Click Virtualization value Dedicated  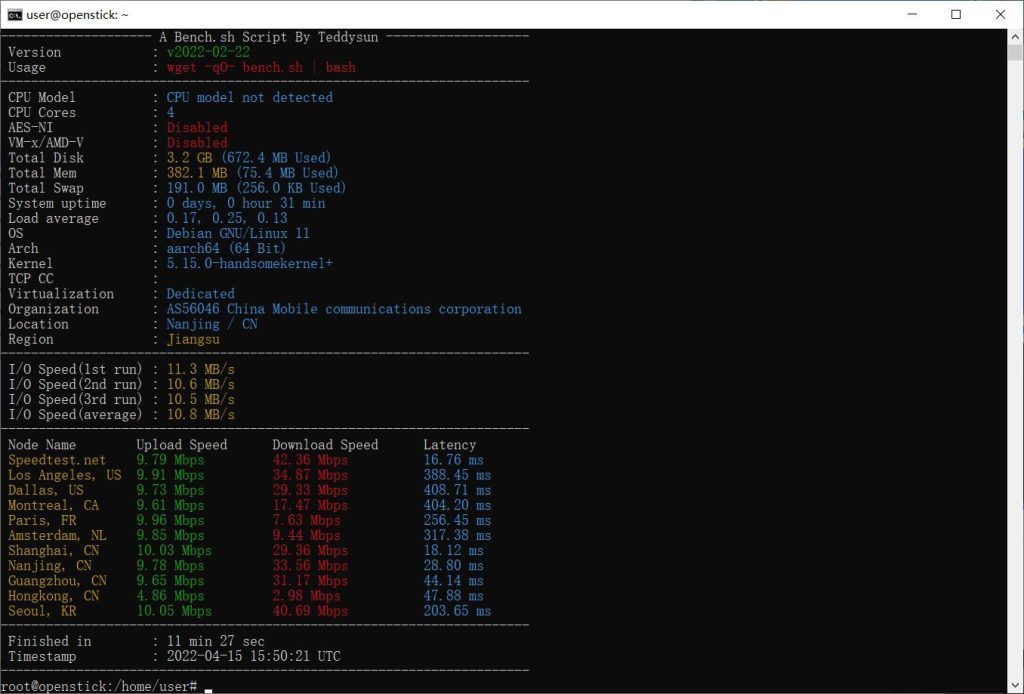pos(200,293)
